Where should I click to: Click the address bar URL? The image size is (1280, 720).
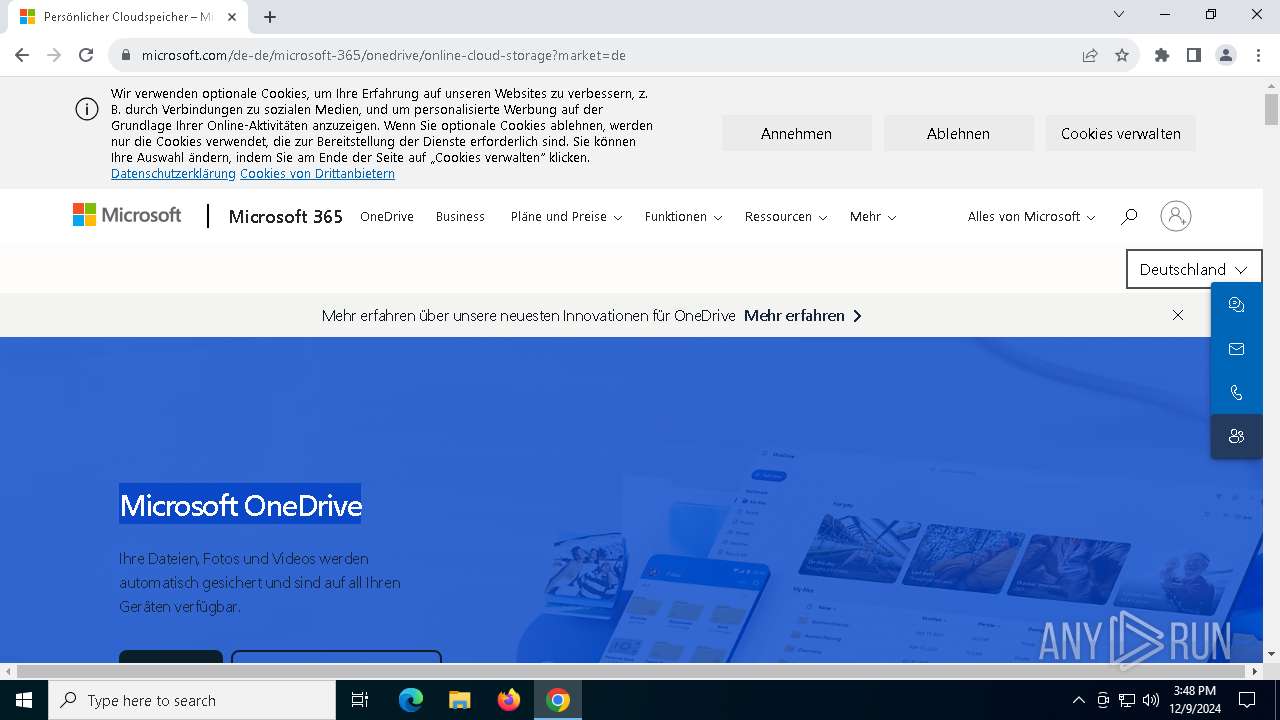(384, 55)
